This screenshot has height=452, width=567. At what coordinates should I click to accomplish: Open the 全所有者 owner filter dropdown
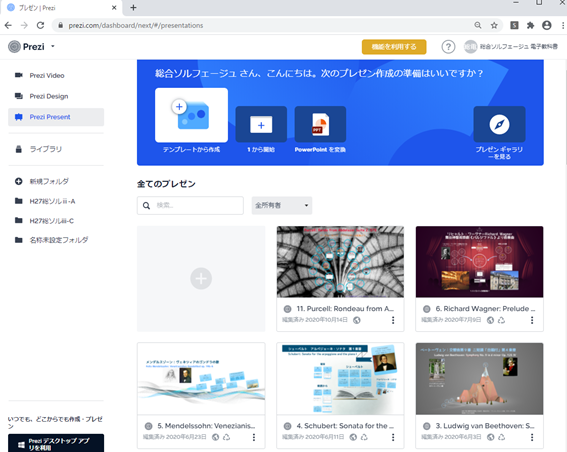point(282,205)
